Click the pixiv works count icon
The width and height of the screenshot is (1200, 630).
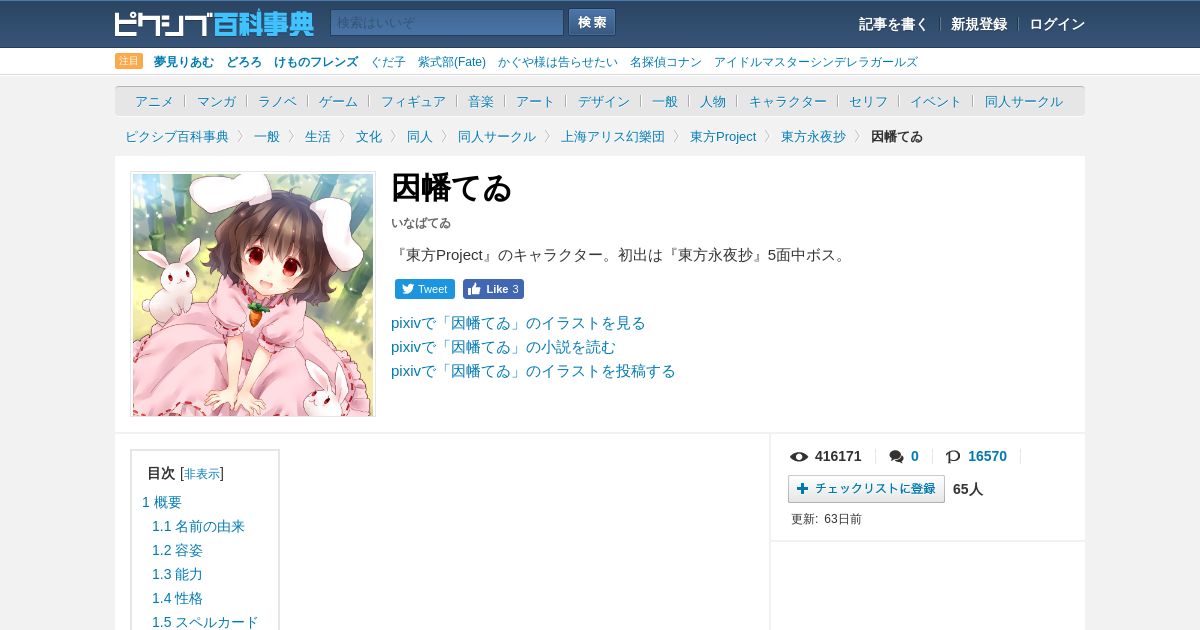[953, 457]
